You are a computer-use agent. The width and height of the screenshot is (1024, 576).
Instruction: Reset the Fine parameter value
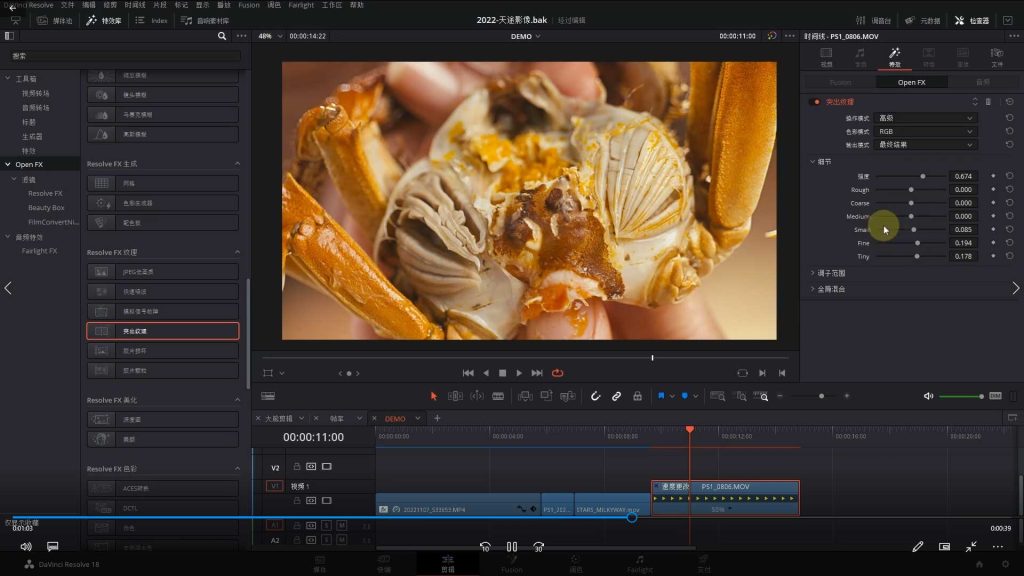[x=1009, y=243]
